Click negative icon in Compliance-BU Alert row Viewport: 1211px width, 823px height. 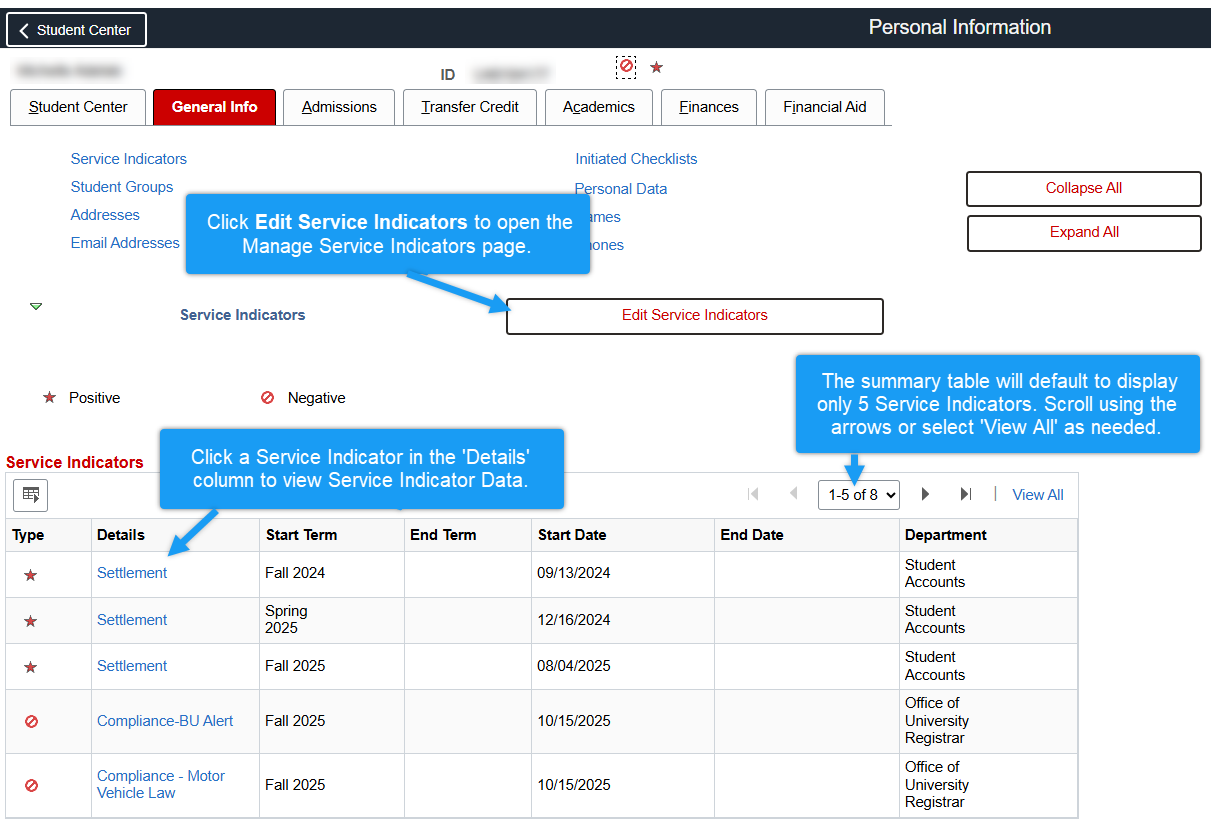[30, 721]
